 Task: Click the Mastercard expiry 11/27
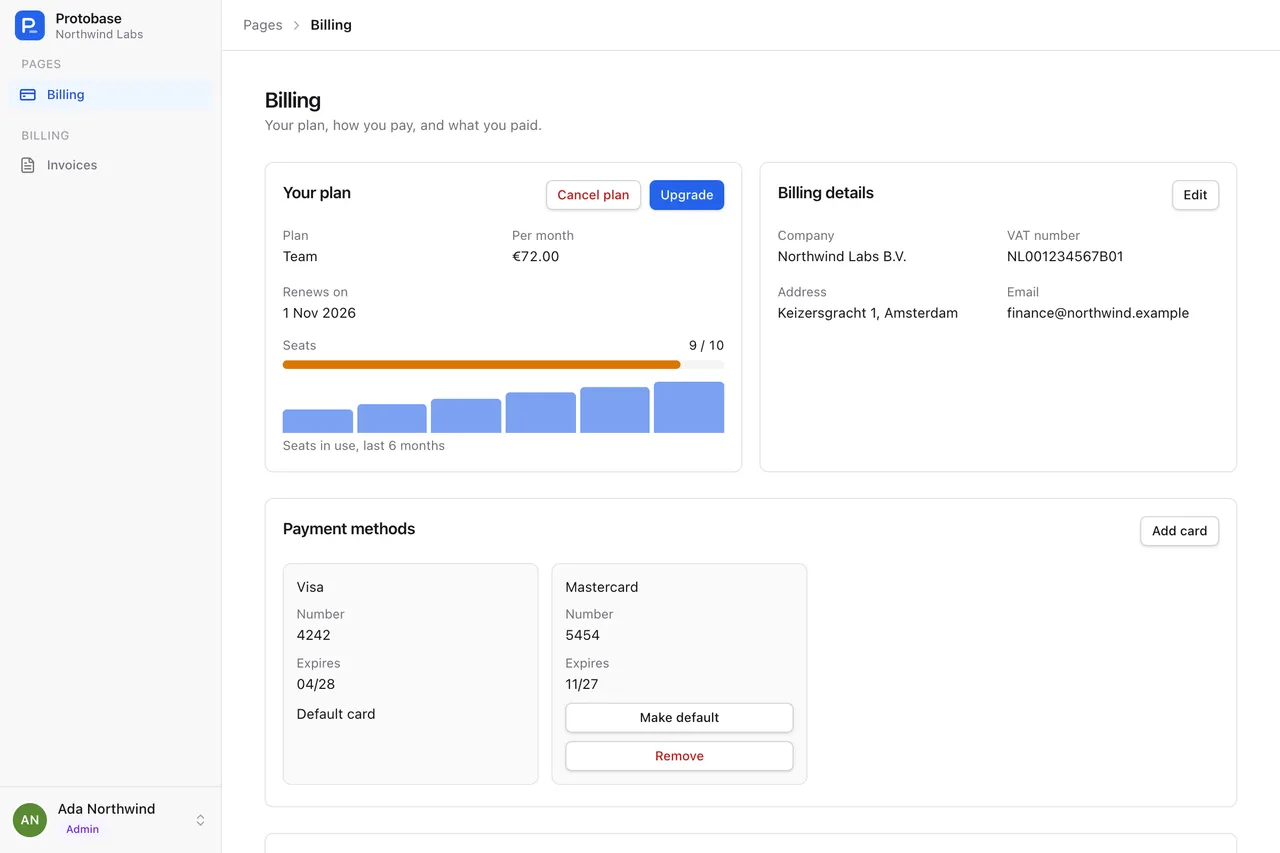click(582, 684)
